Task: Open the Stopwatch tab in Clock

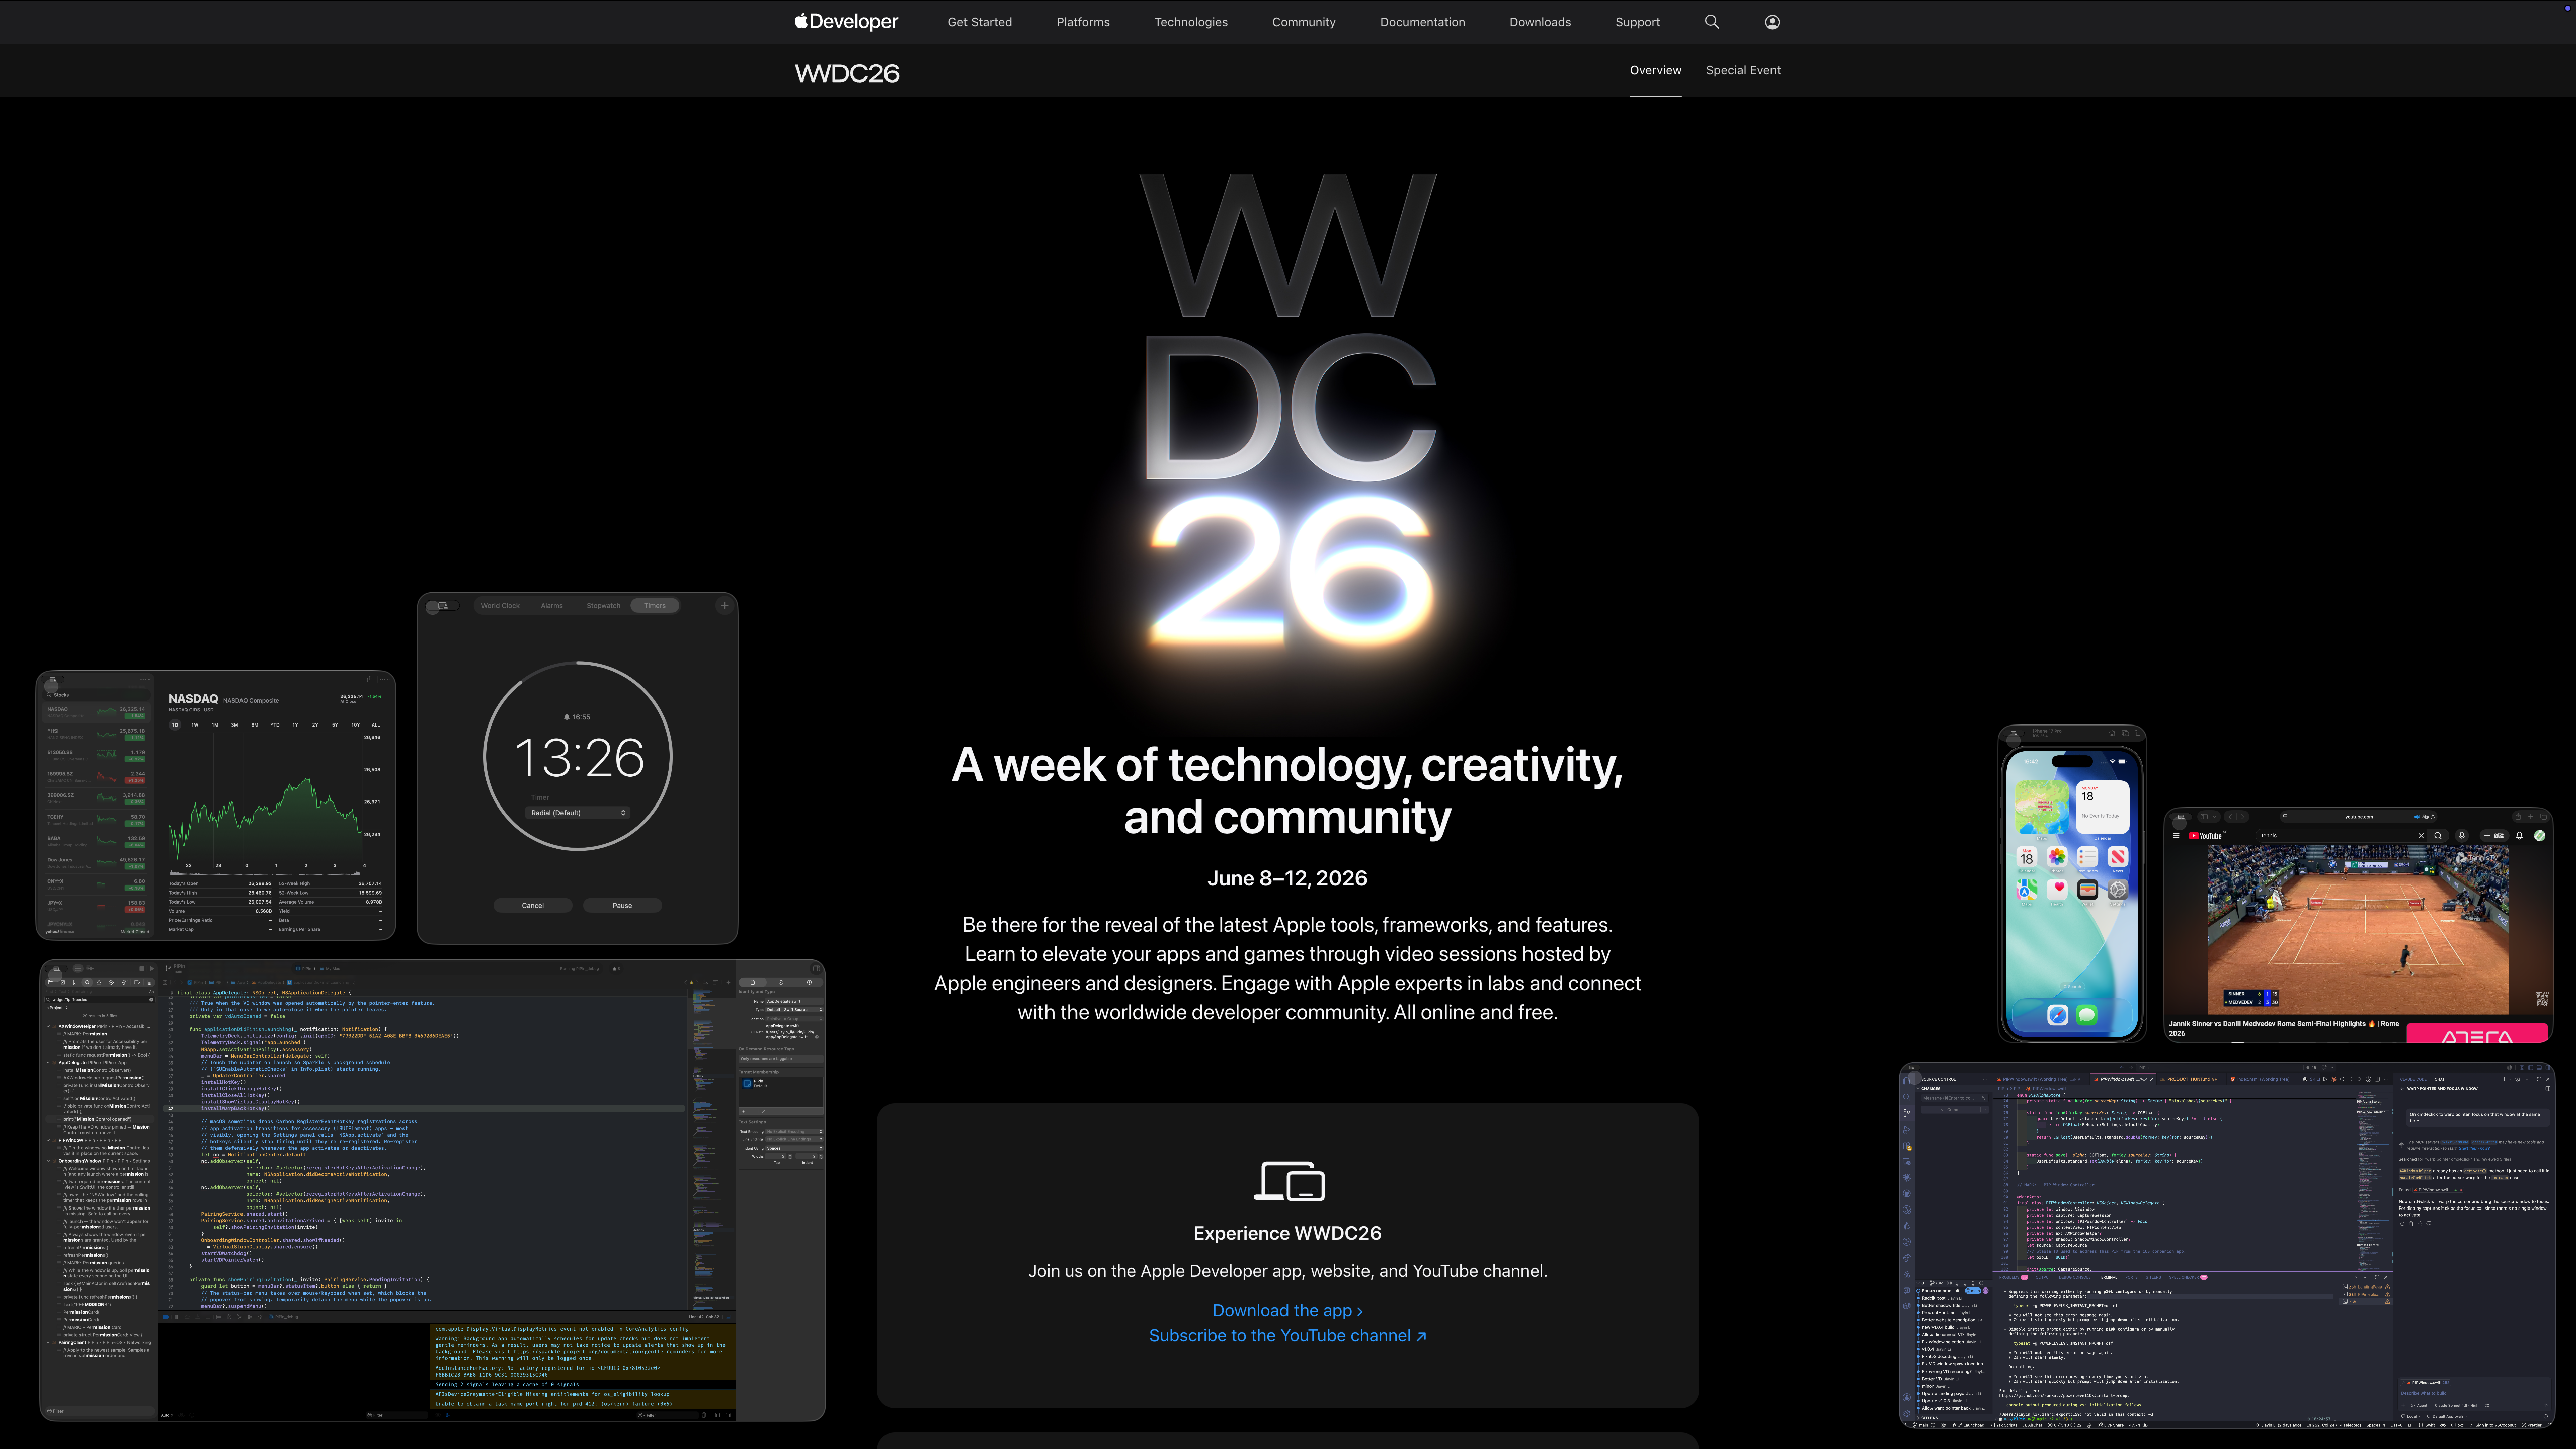Action: 603,605
